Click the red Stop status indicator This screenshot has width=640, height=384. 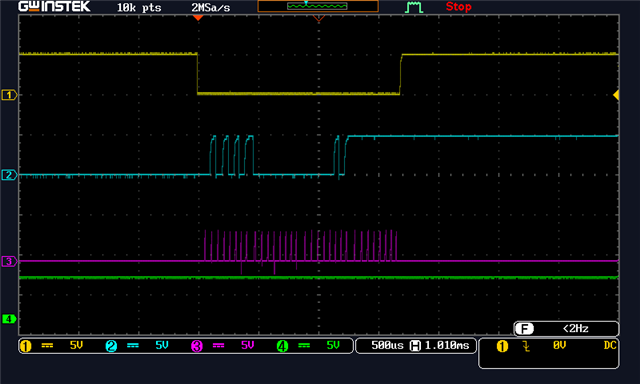458,7
